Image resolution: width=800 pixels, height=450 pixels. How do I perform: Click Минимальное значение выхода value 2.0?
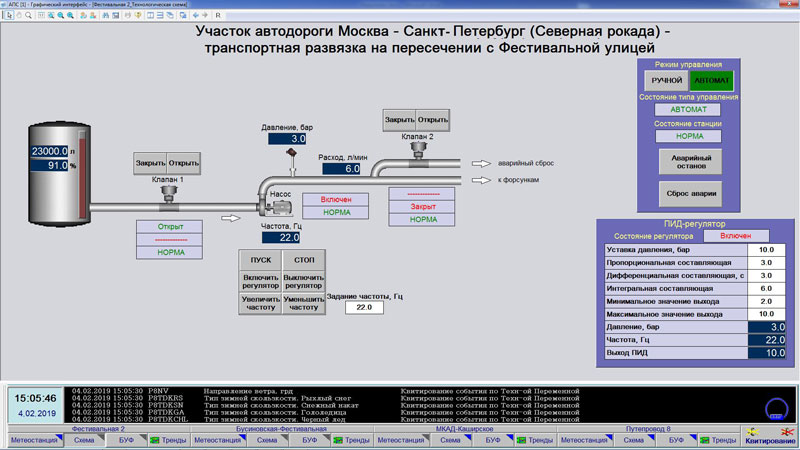pos(766,301)
